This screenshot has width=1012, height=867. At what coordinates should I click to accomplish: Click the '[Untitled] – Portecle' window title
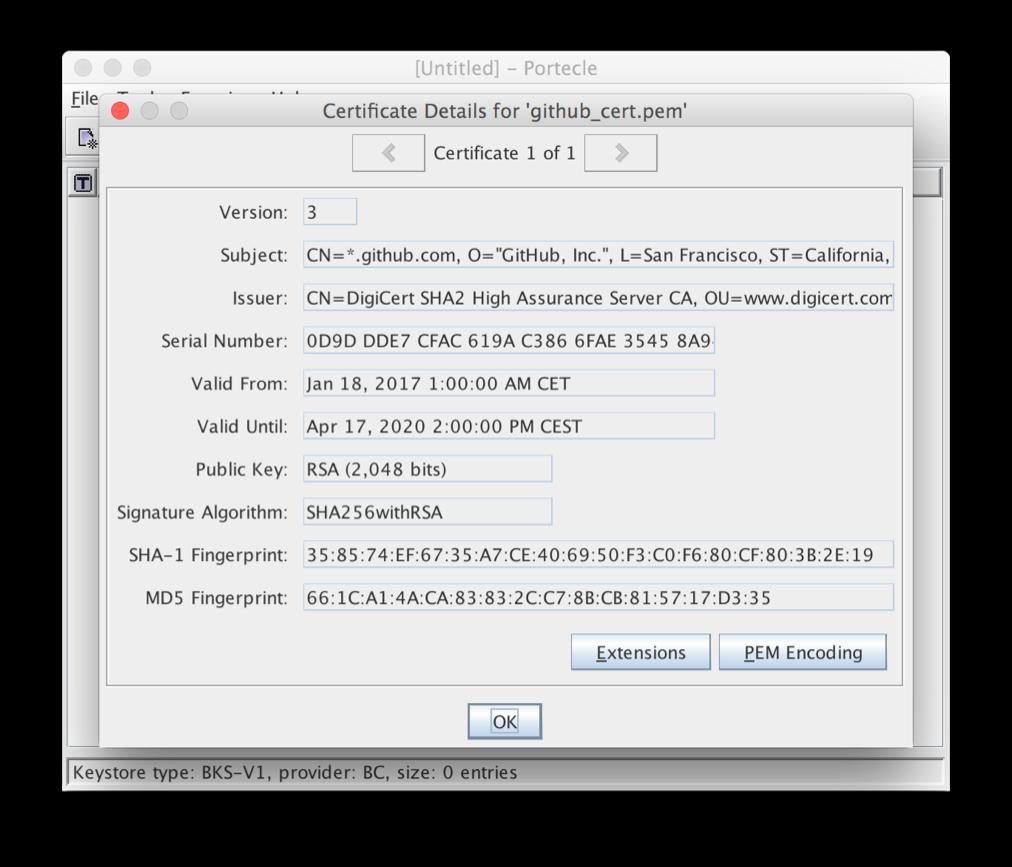coord(506,68)
